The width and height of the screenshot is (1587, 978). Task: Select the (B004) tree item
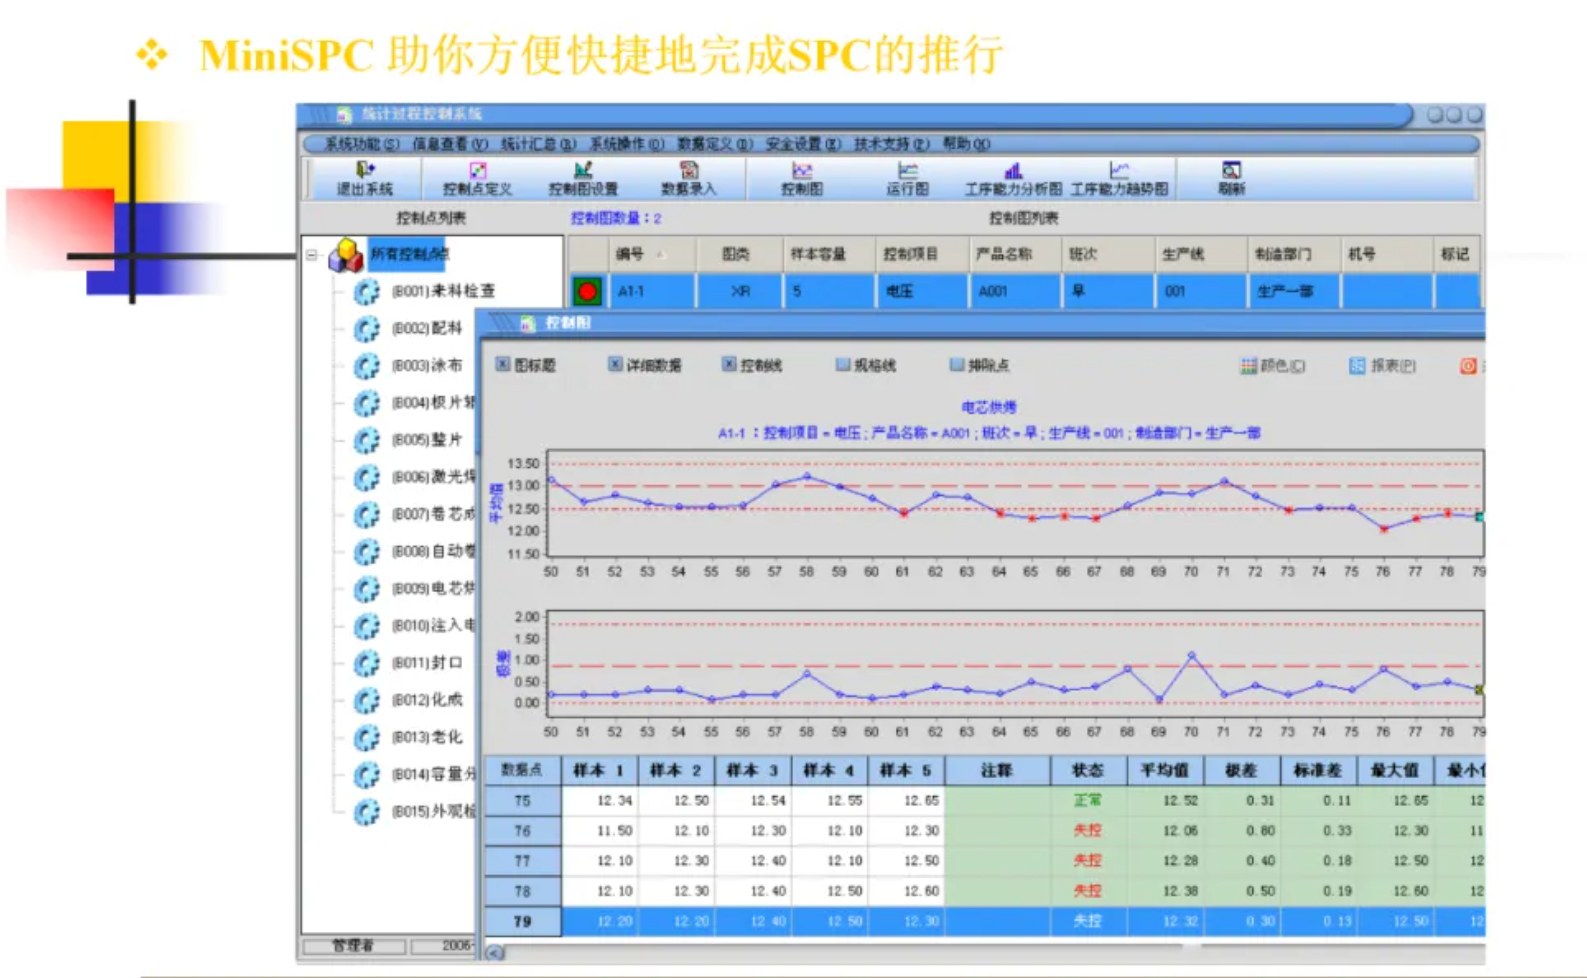tap(433, 403)
